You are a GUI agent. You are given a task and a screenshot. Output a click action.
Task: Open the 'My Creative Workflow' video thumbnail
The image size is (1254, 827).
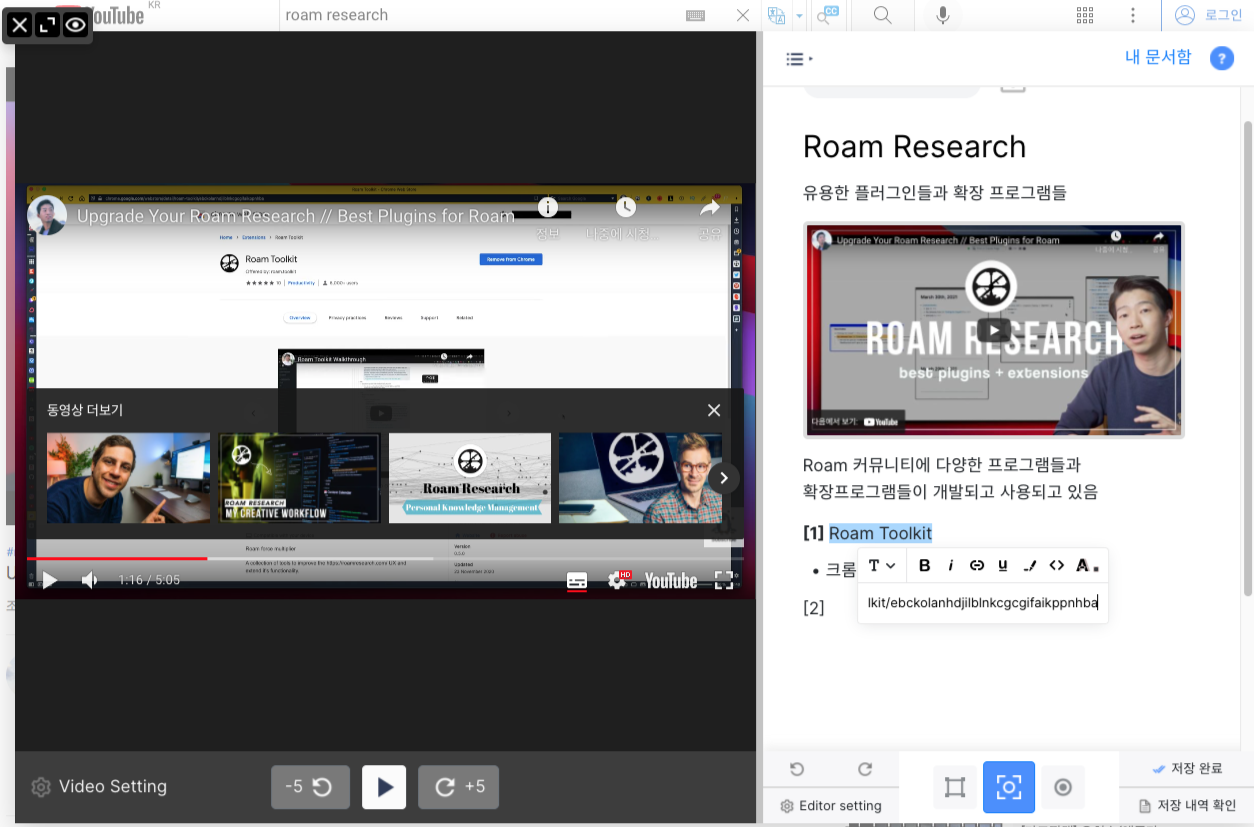pos(300,478)
